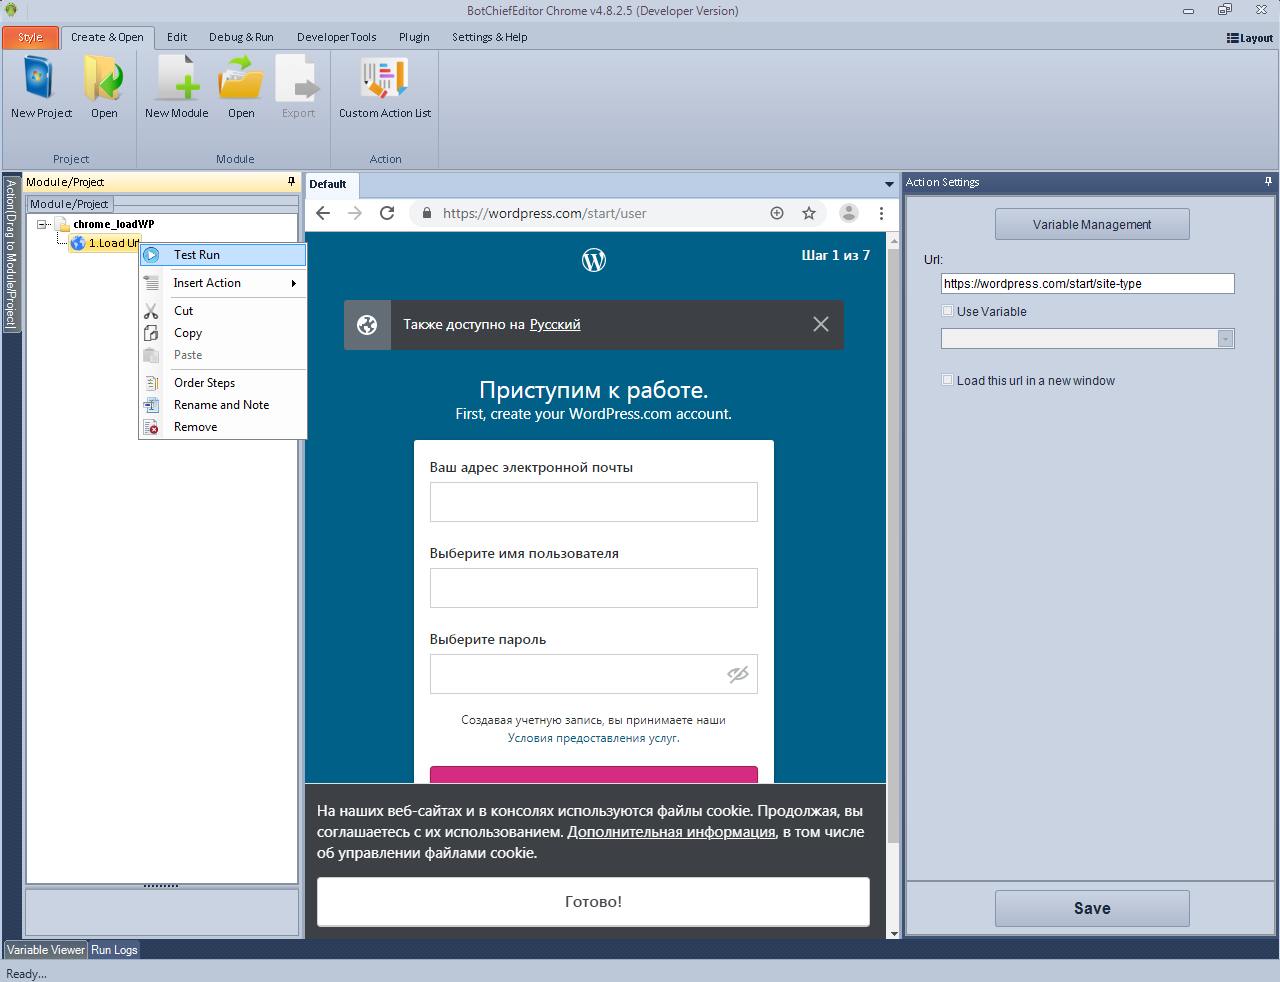Reload the embedded browser page
Image resolution: width=1280 pixels, height=982 pixels.
tap(387, 213)
